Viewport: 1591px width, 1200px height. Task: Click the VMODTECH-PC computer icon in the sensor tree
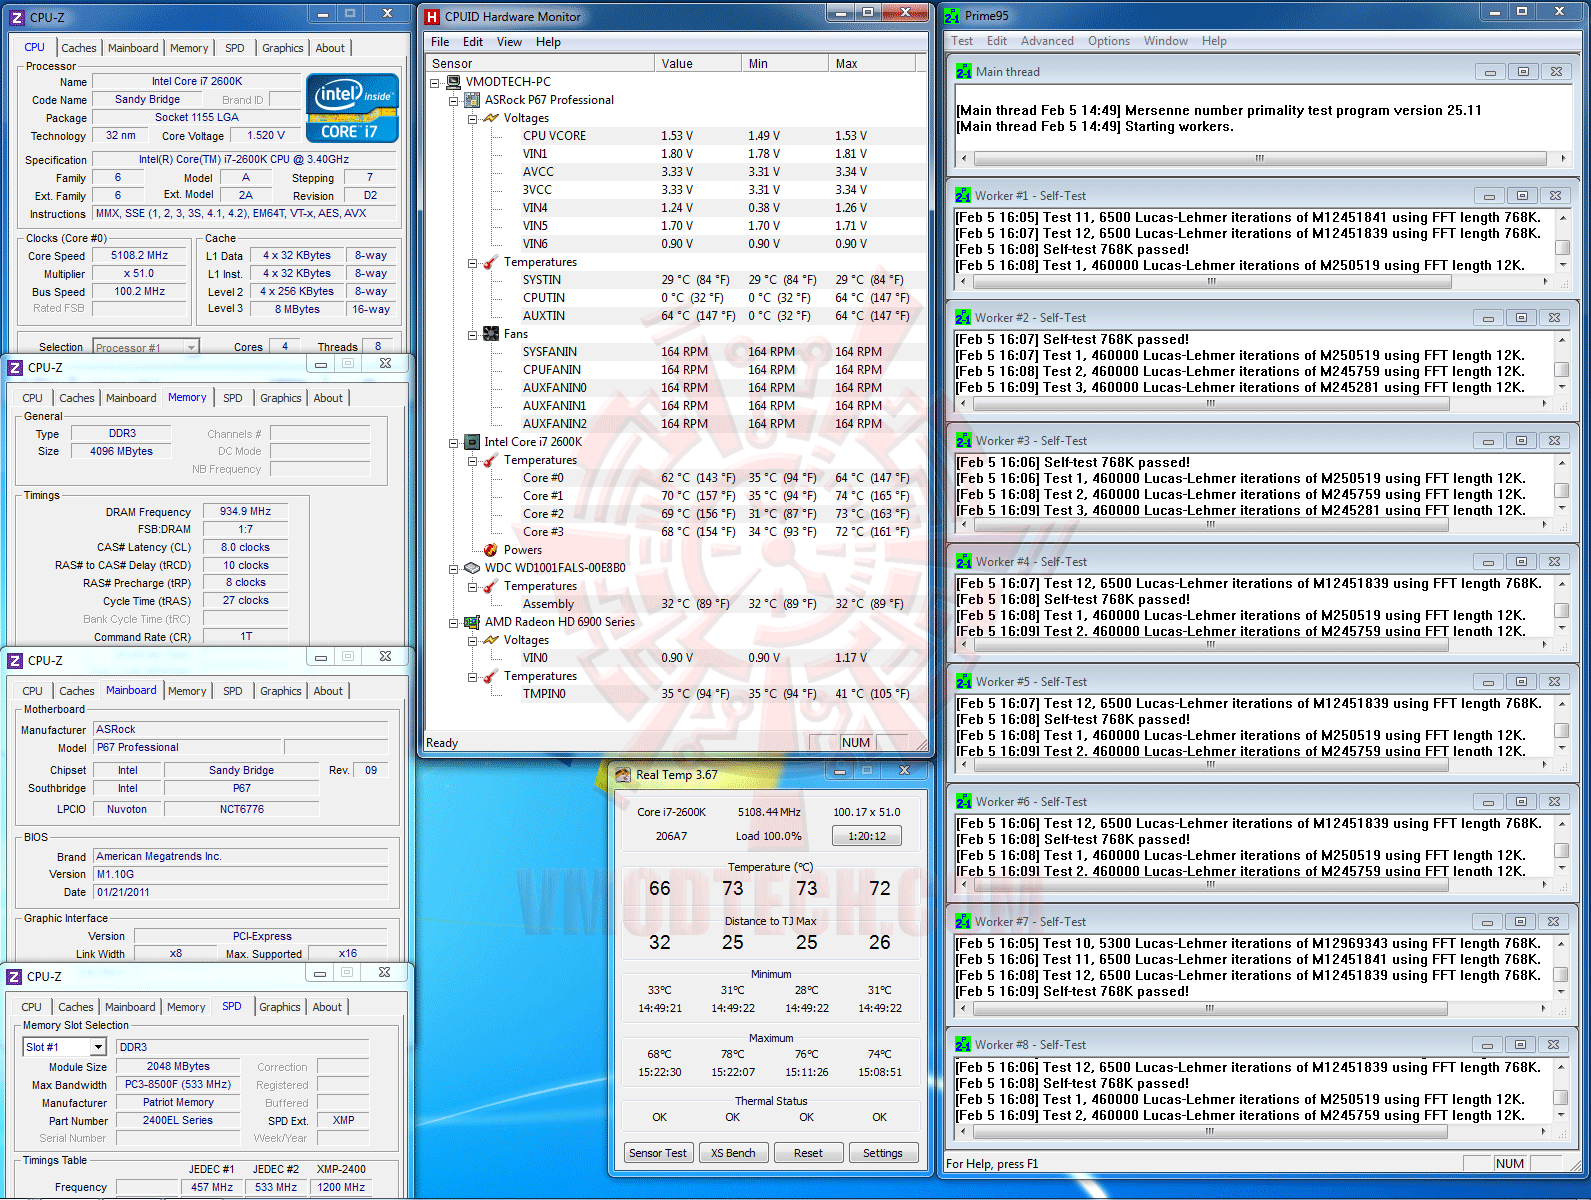[x=454, y=82]
